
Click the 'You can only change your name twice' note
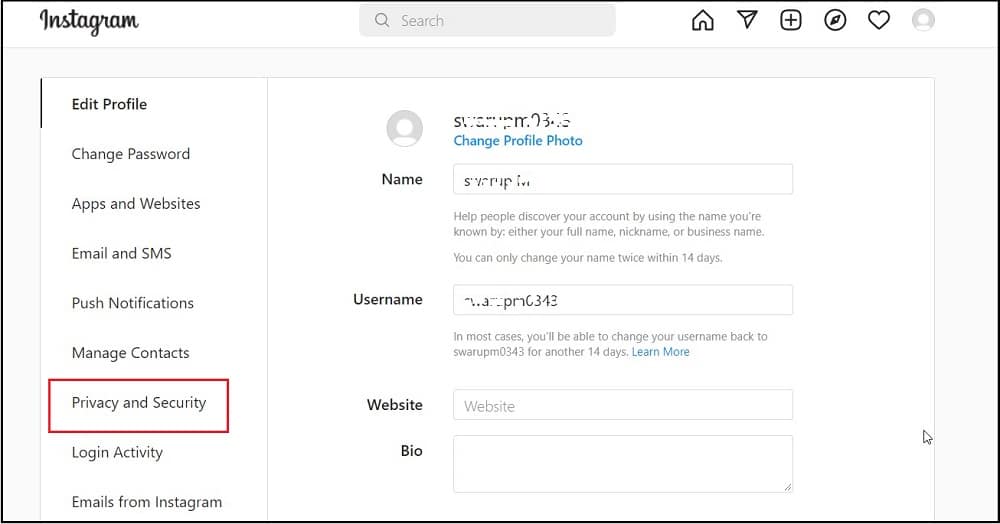coord(587,258)
